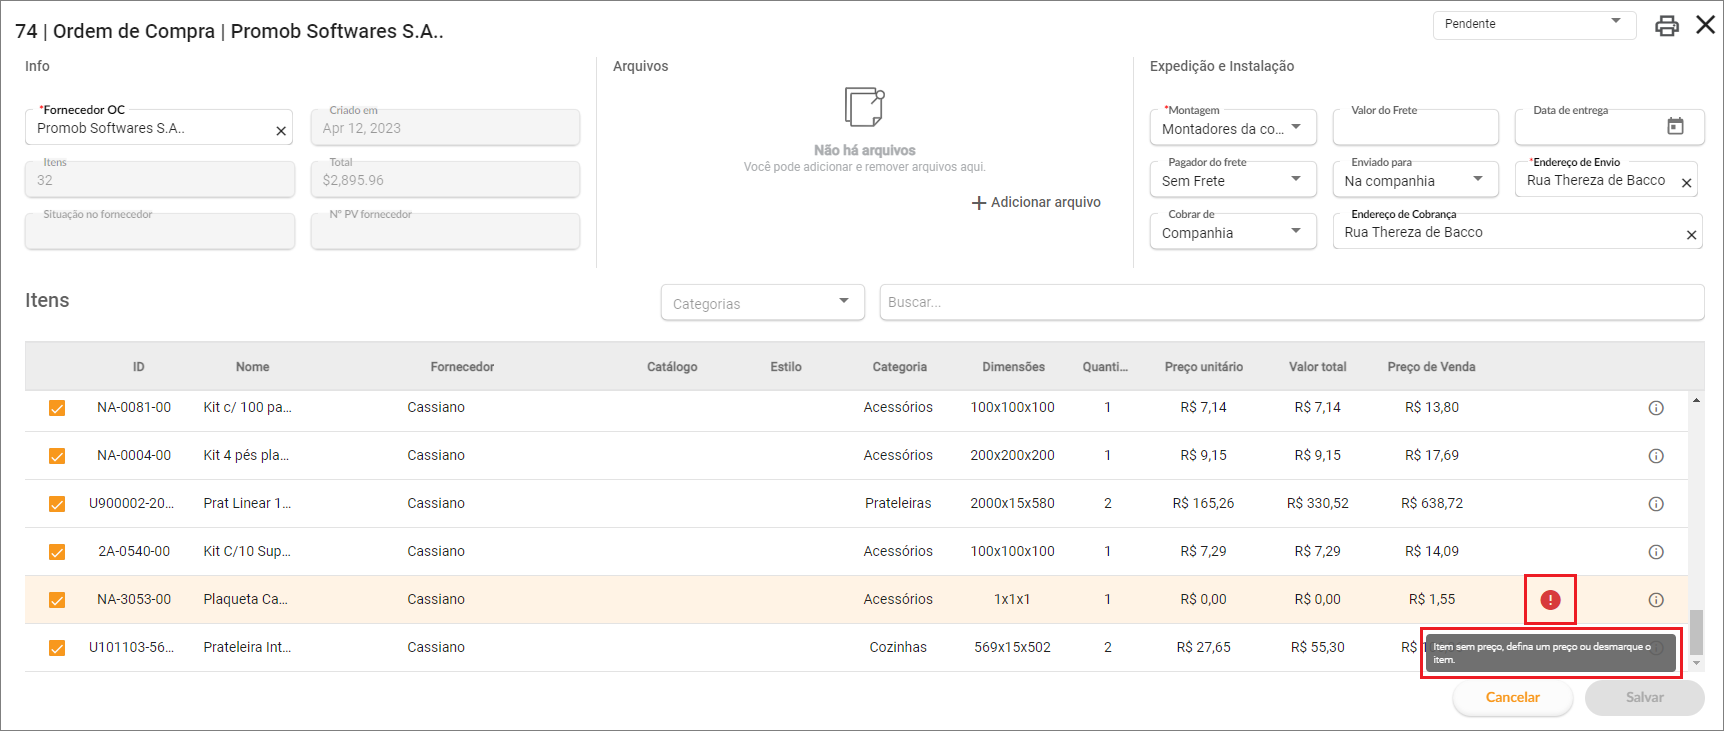Click the Salvar button

click(1644, 698)
